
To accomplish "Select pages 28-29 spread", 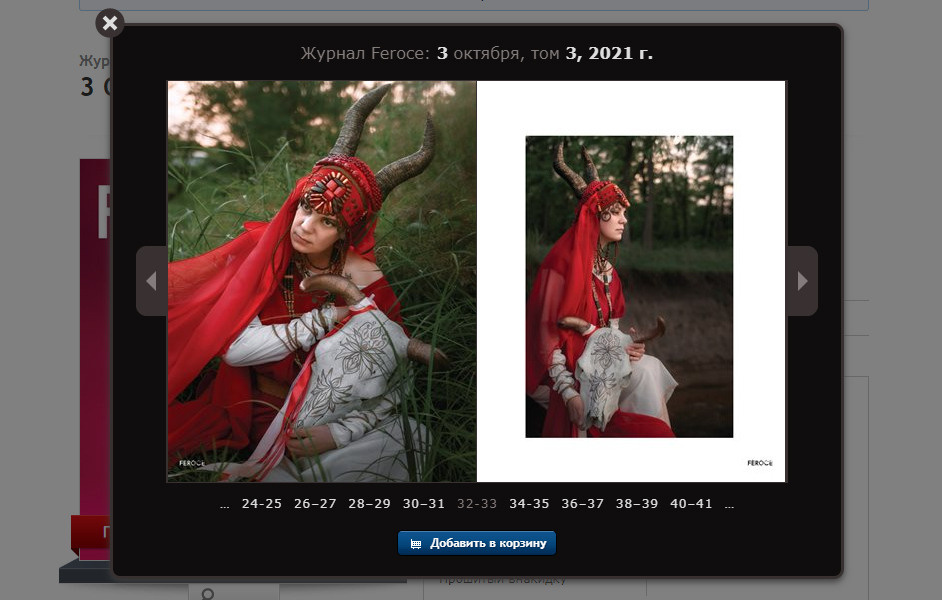I will coord(369,504).
